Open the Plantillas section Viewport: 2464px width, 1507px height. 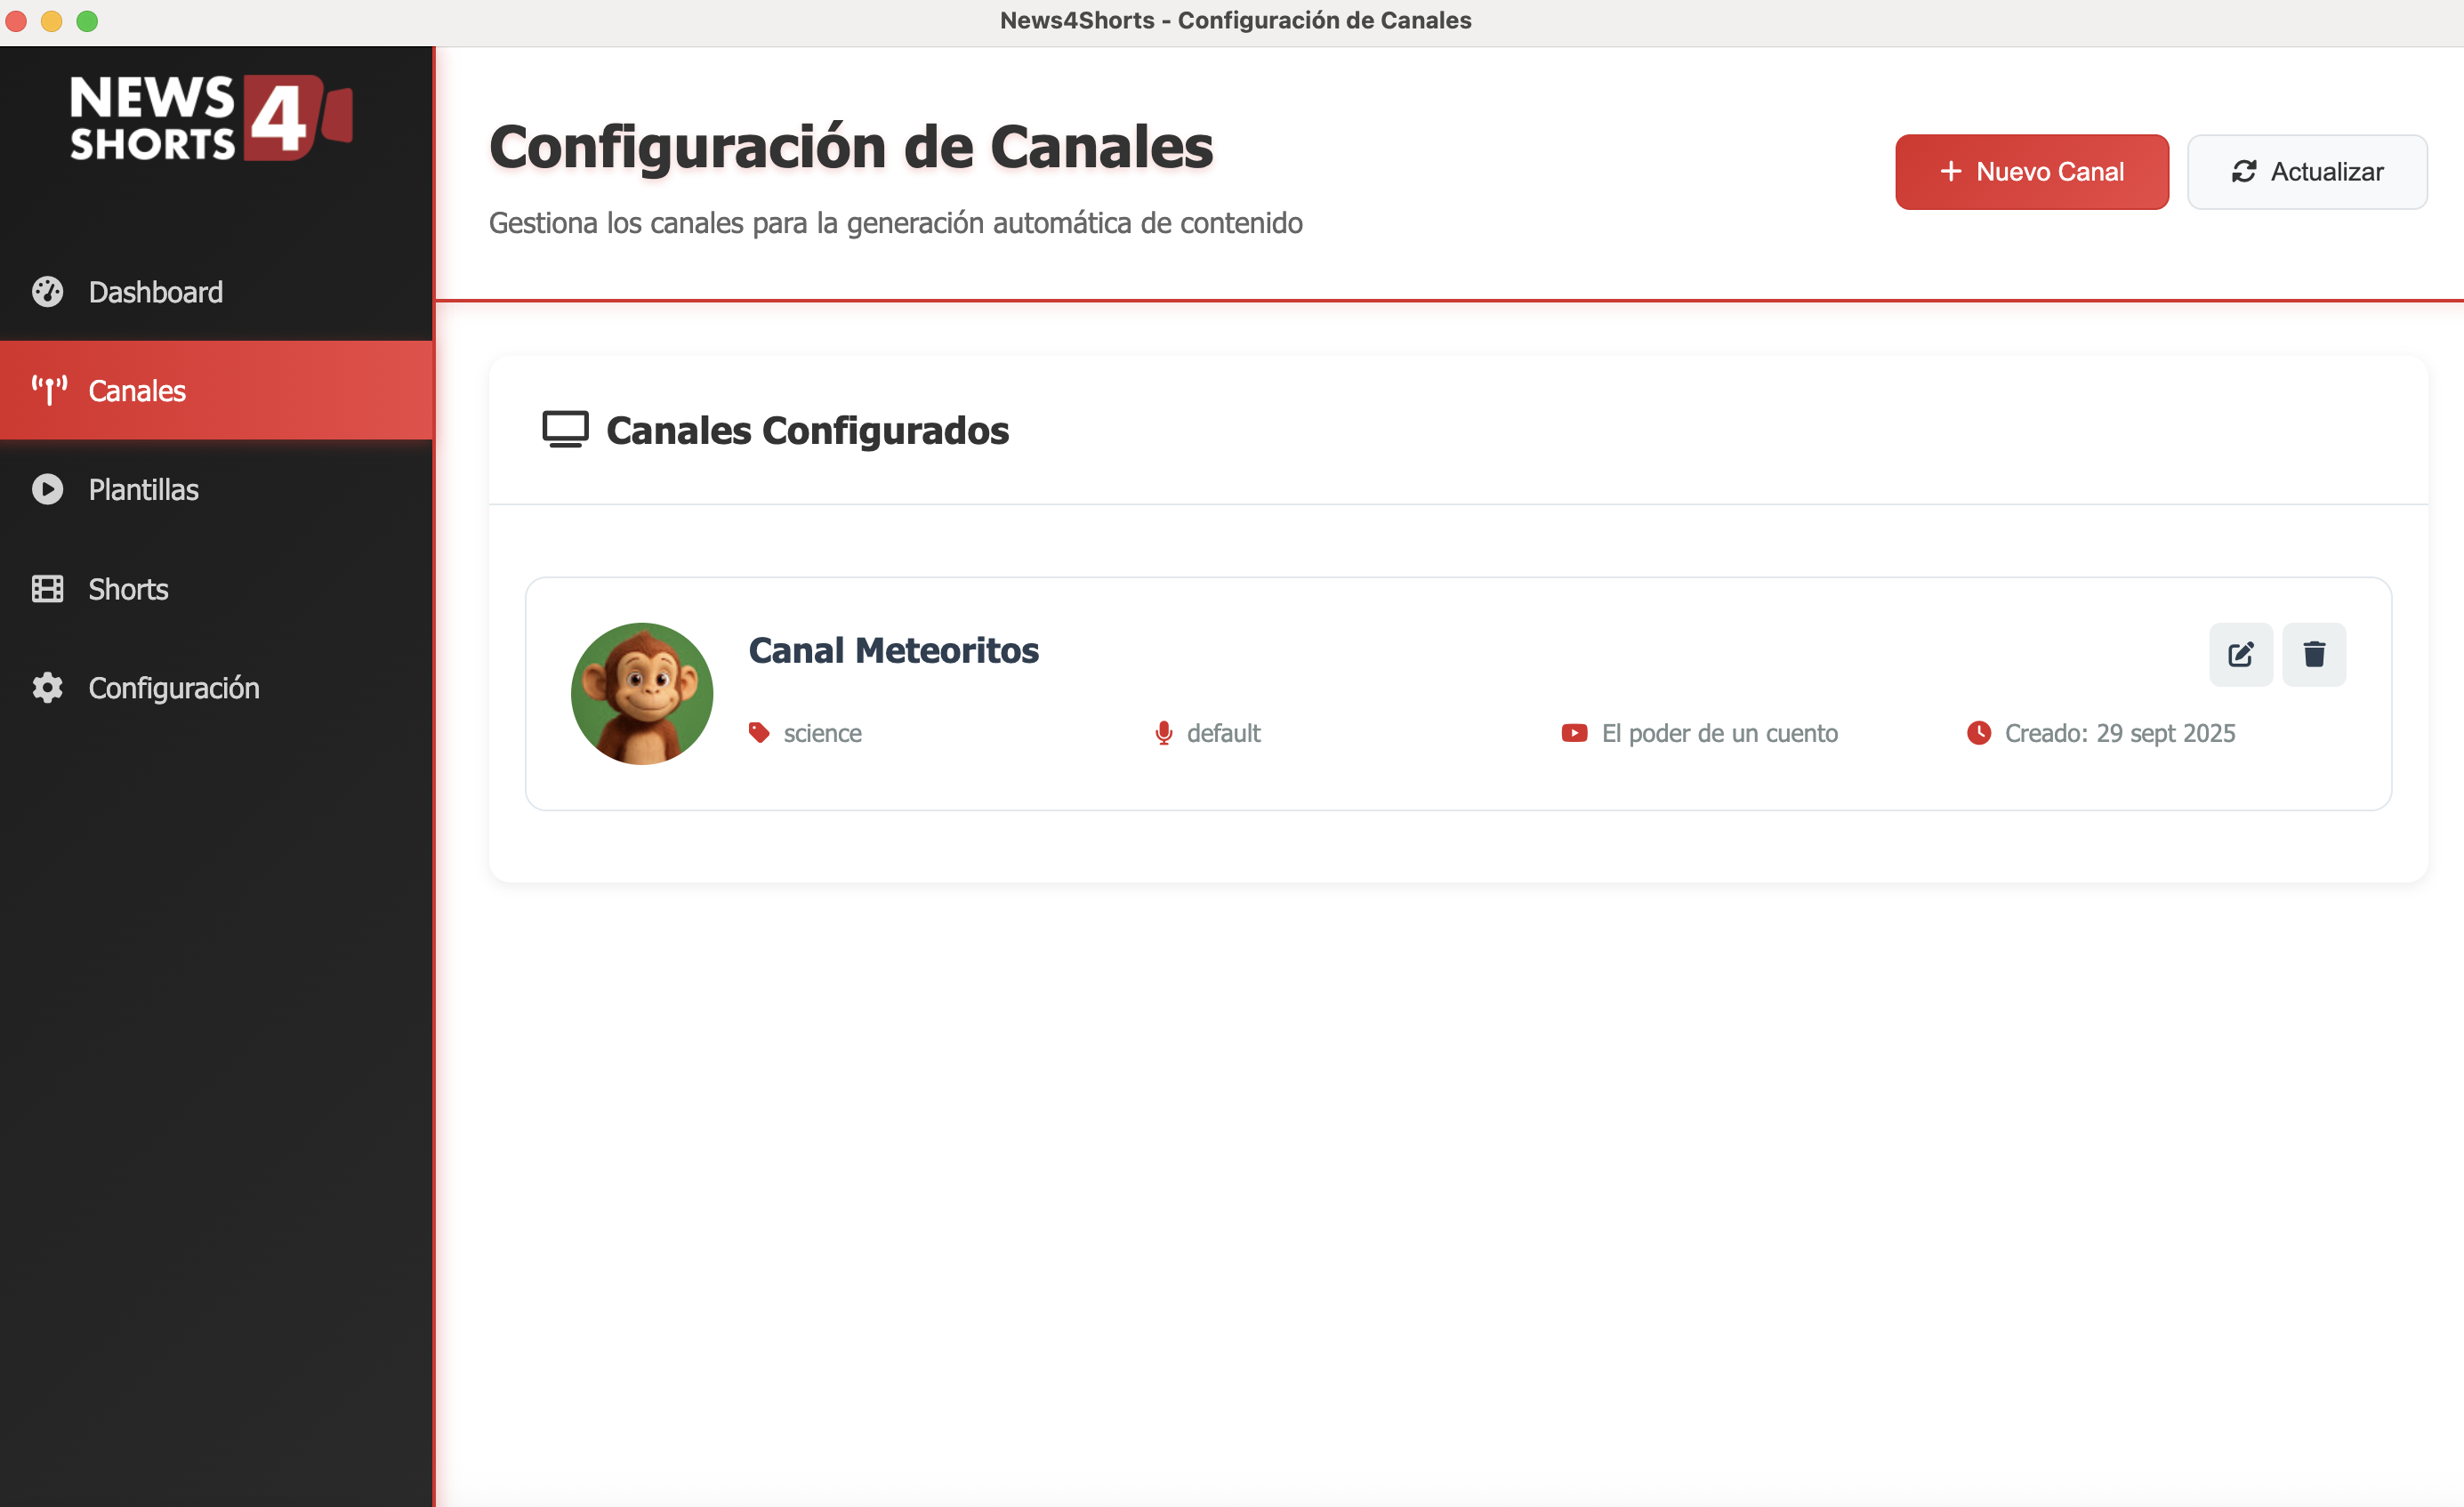coord(216,489)
